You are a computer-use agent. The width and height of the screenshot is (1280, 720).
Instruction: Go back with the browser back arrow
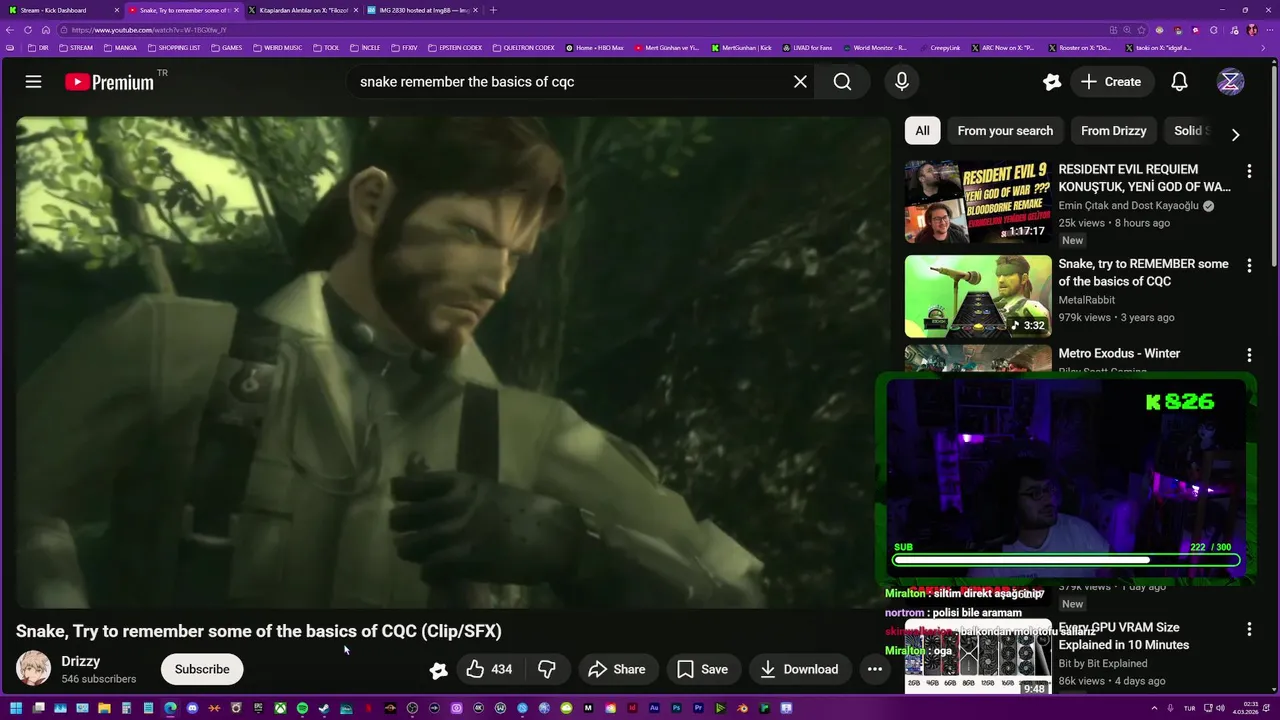10,30
